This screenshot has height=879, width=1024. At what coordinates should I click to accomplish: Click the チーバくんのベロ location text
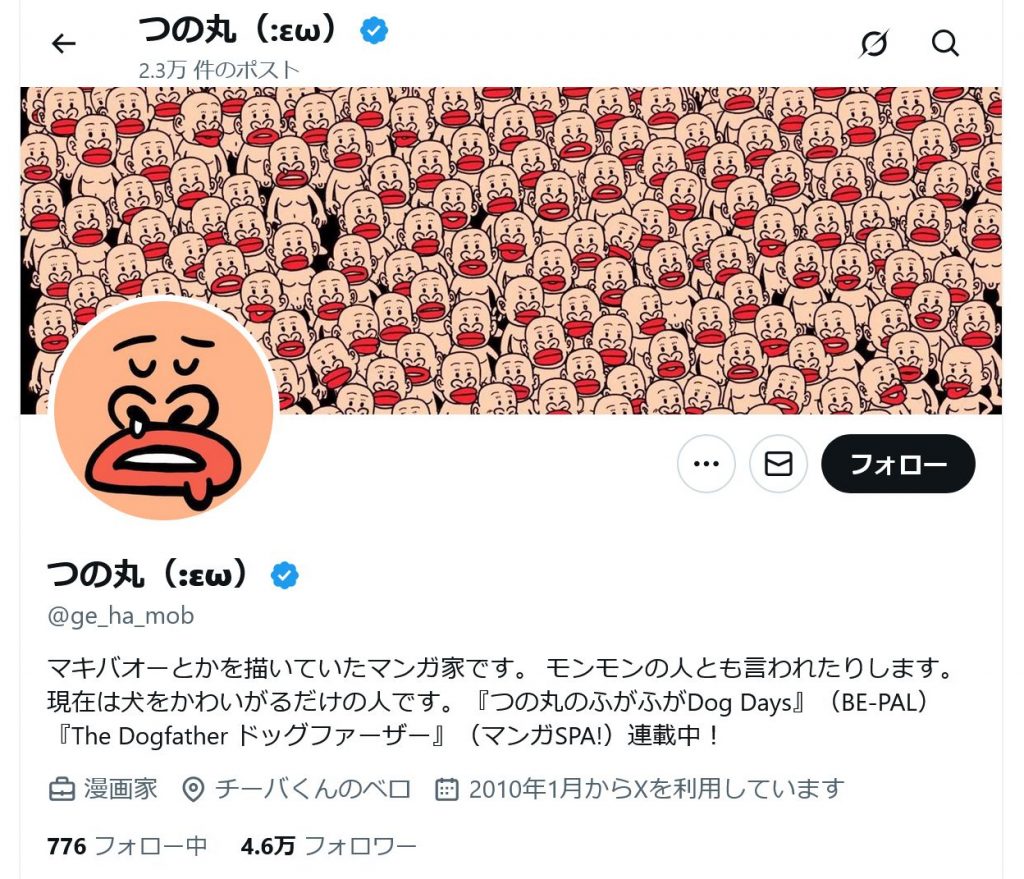click(x=313, y=790)
